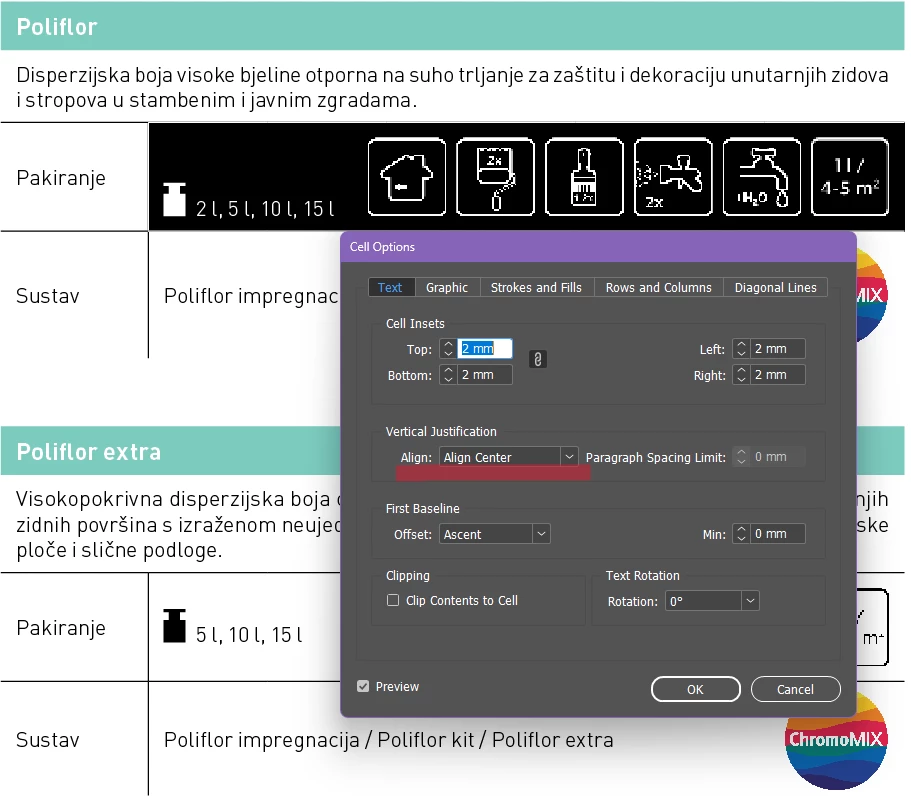Click the Bottom inset value field
Screen dimensions: 911x808
[x=485, y=375]
